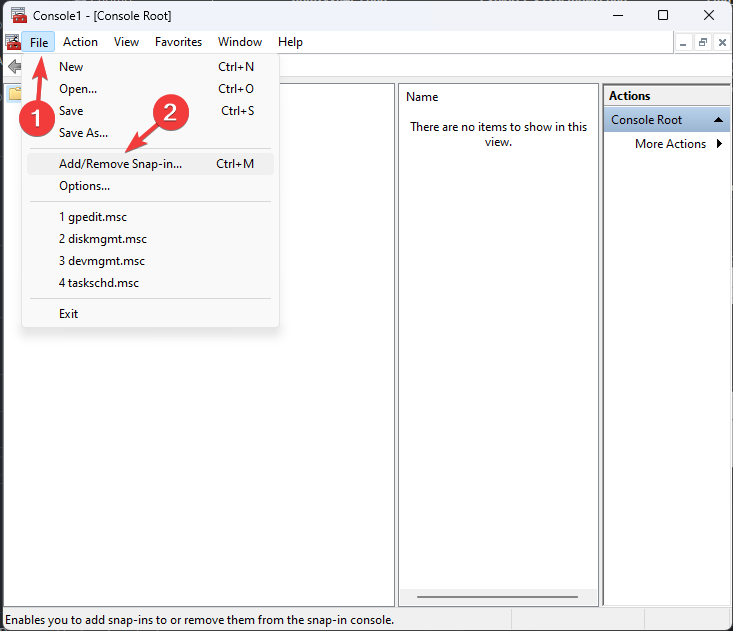Choose Open... from the File menu
The height and width of the screenshot is (631, 733).
150,89
